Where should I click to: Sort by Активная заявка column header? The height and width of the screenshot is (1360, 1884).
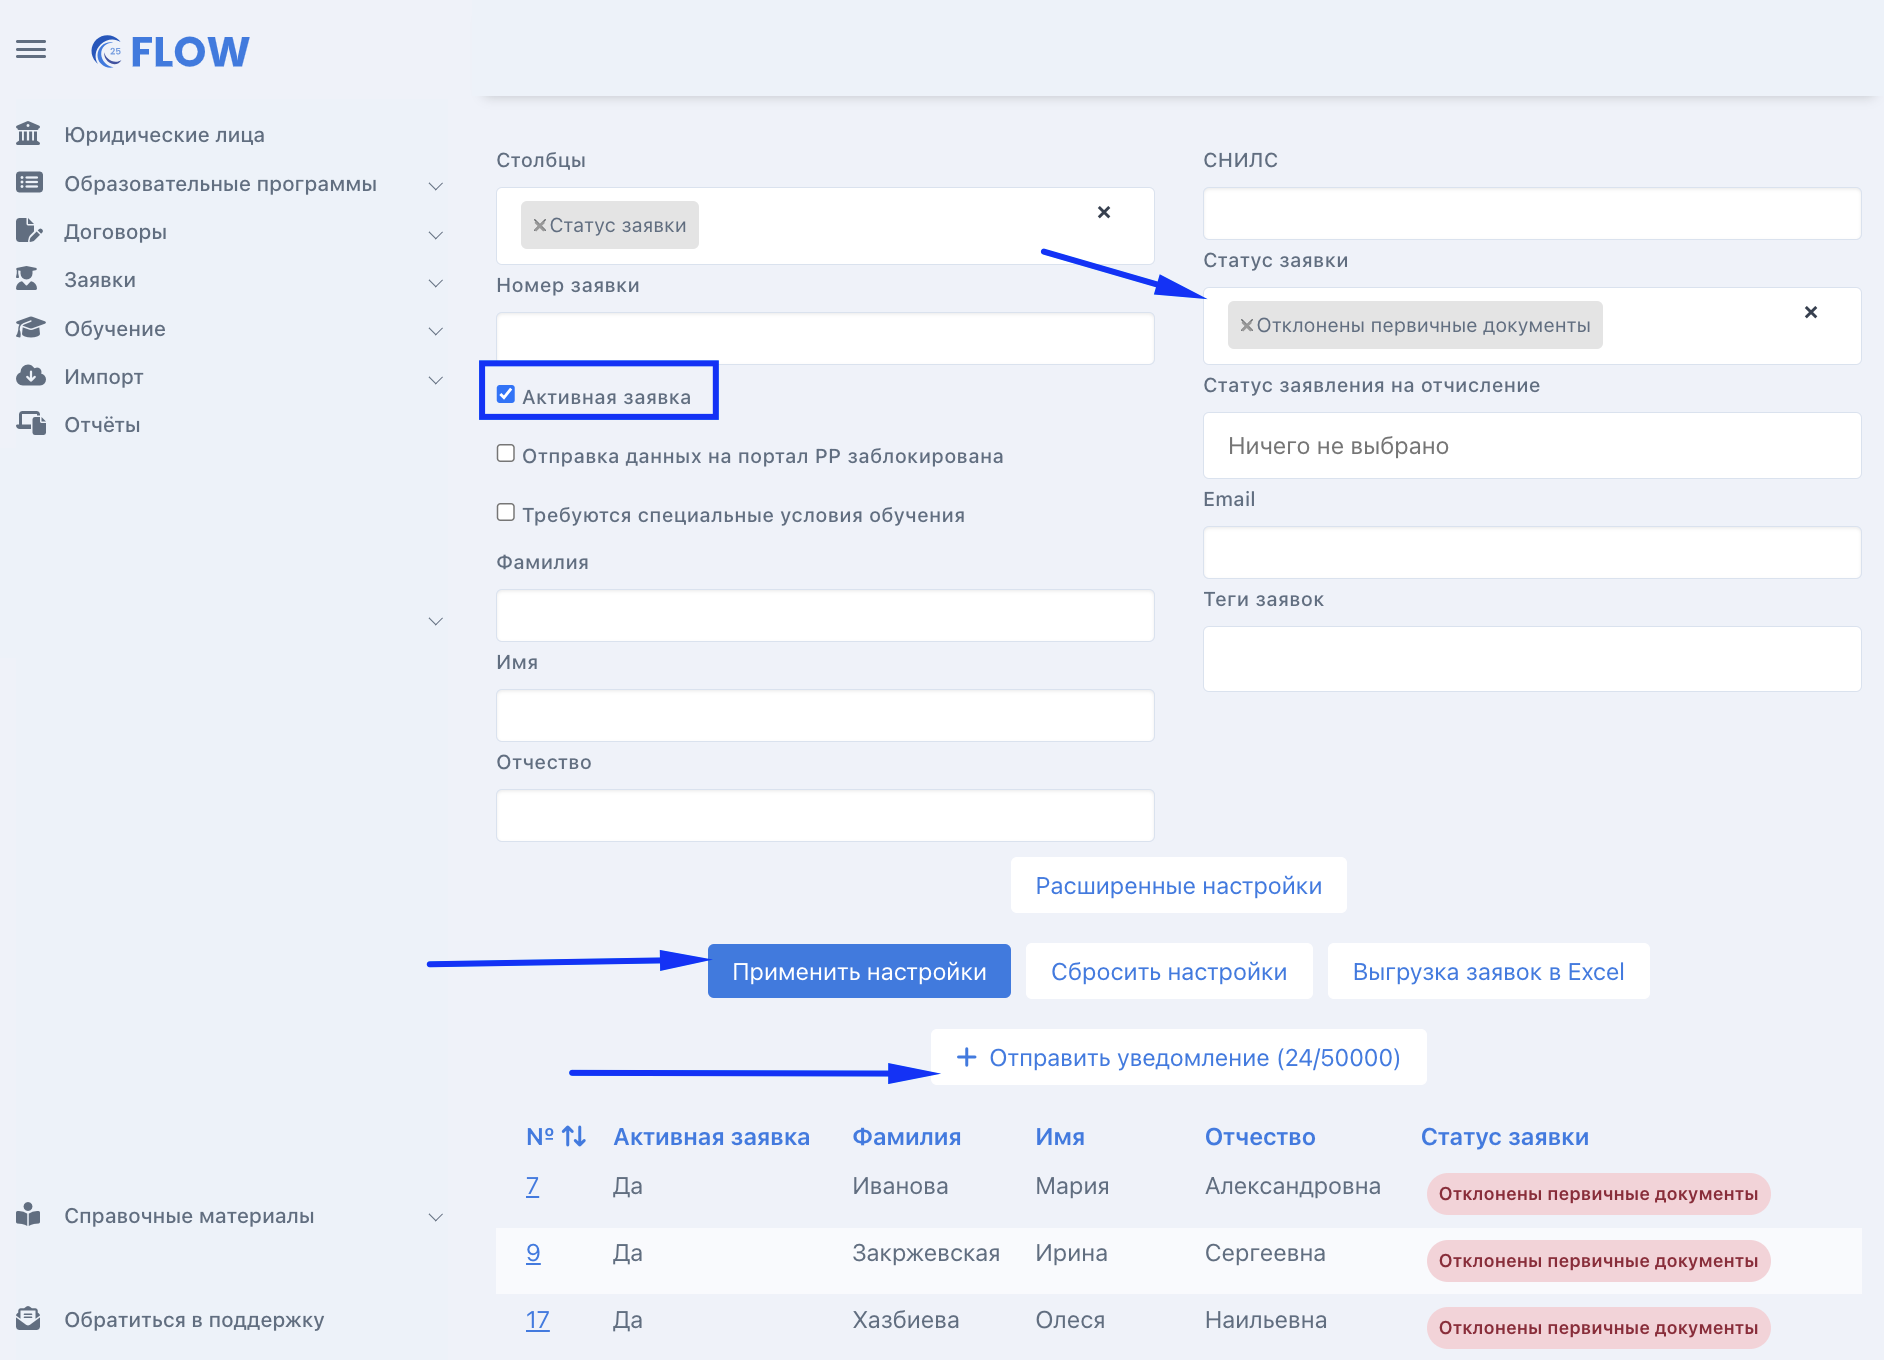pos(711,1137)
